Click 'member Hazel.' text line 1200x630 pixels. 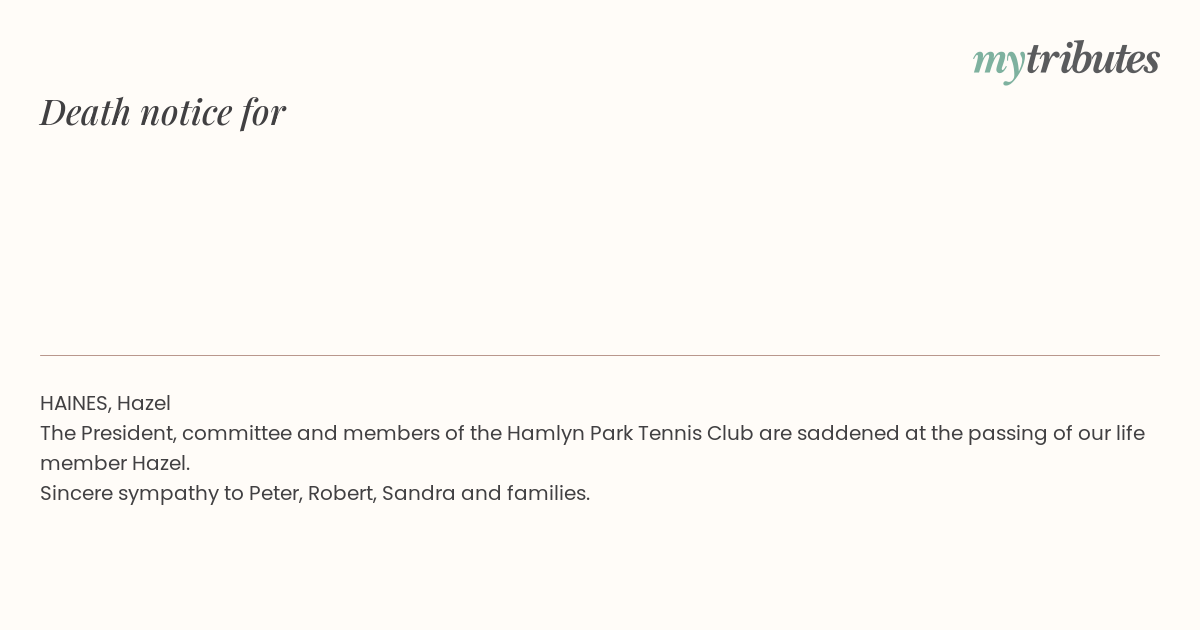pyautogui.click(x=115, y=463)
